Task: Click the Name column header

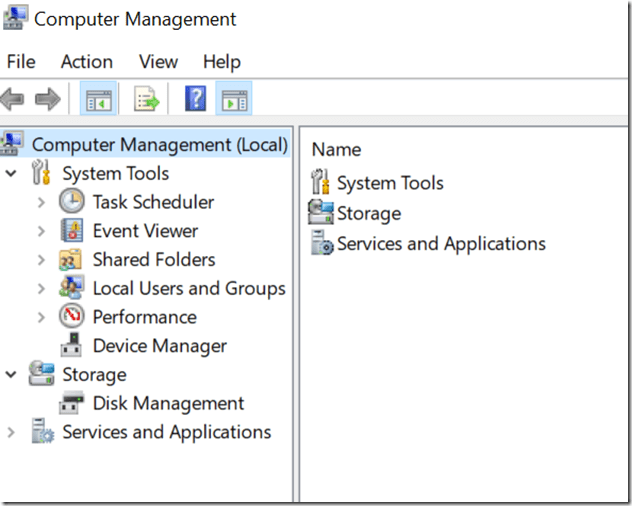Action: (336, 149)
